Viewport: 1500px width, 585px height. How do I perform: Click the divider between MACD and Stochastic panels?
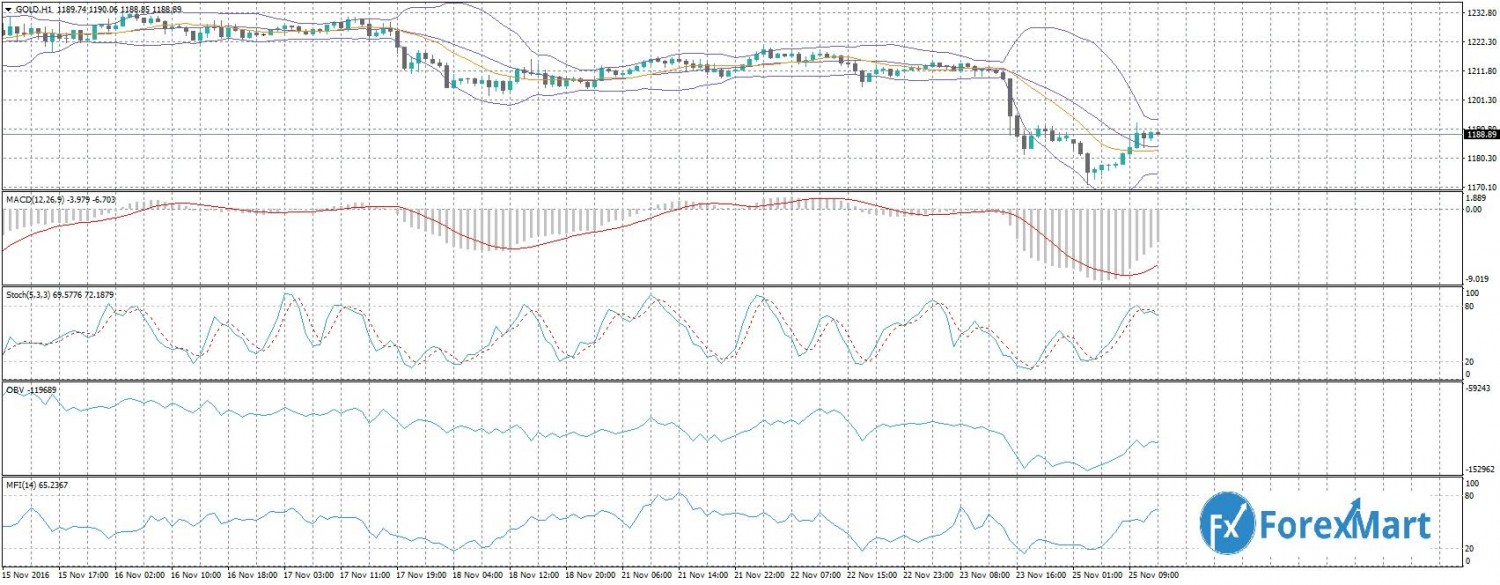[730, 286]
